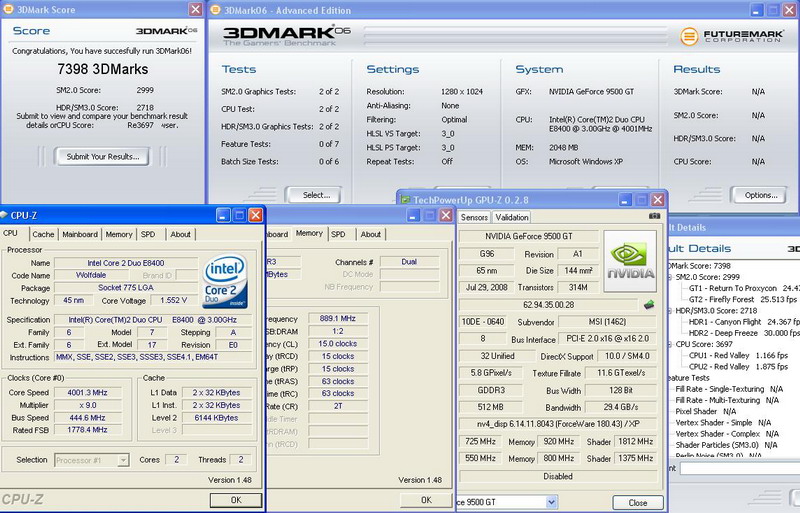Click the comment input field in Result Details
This screenshot has width=800, height=513.
(x=739, y=468)
